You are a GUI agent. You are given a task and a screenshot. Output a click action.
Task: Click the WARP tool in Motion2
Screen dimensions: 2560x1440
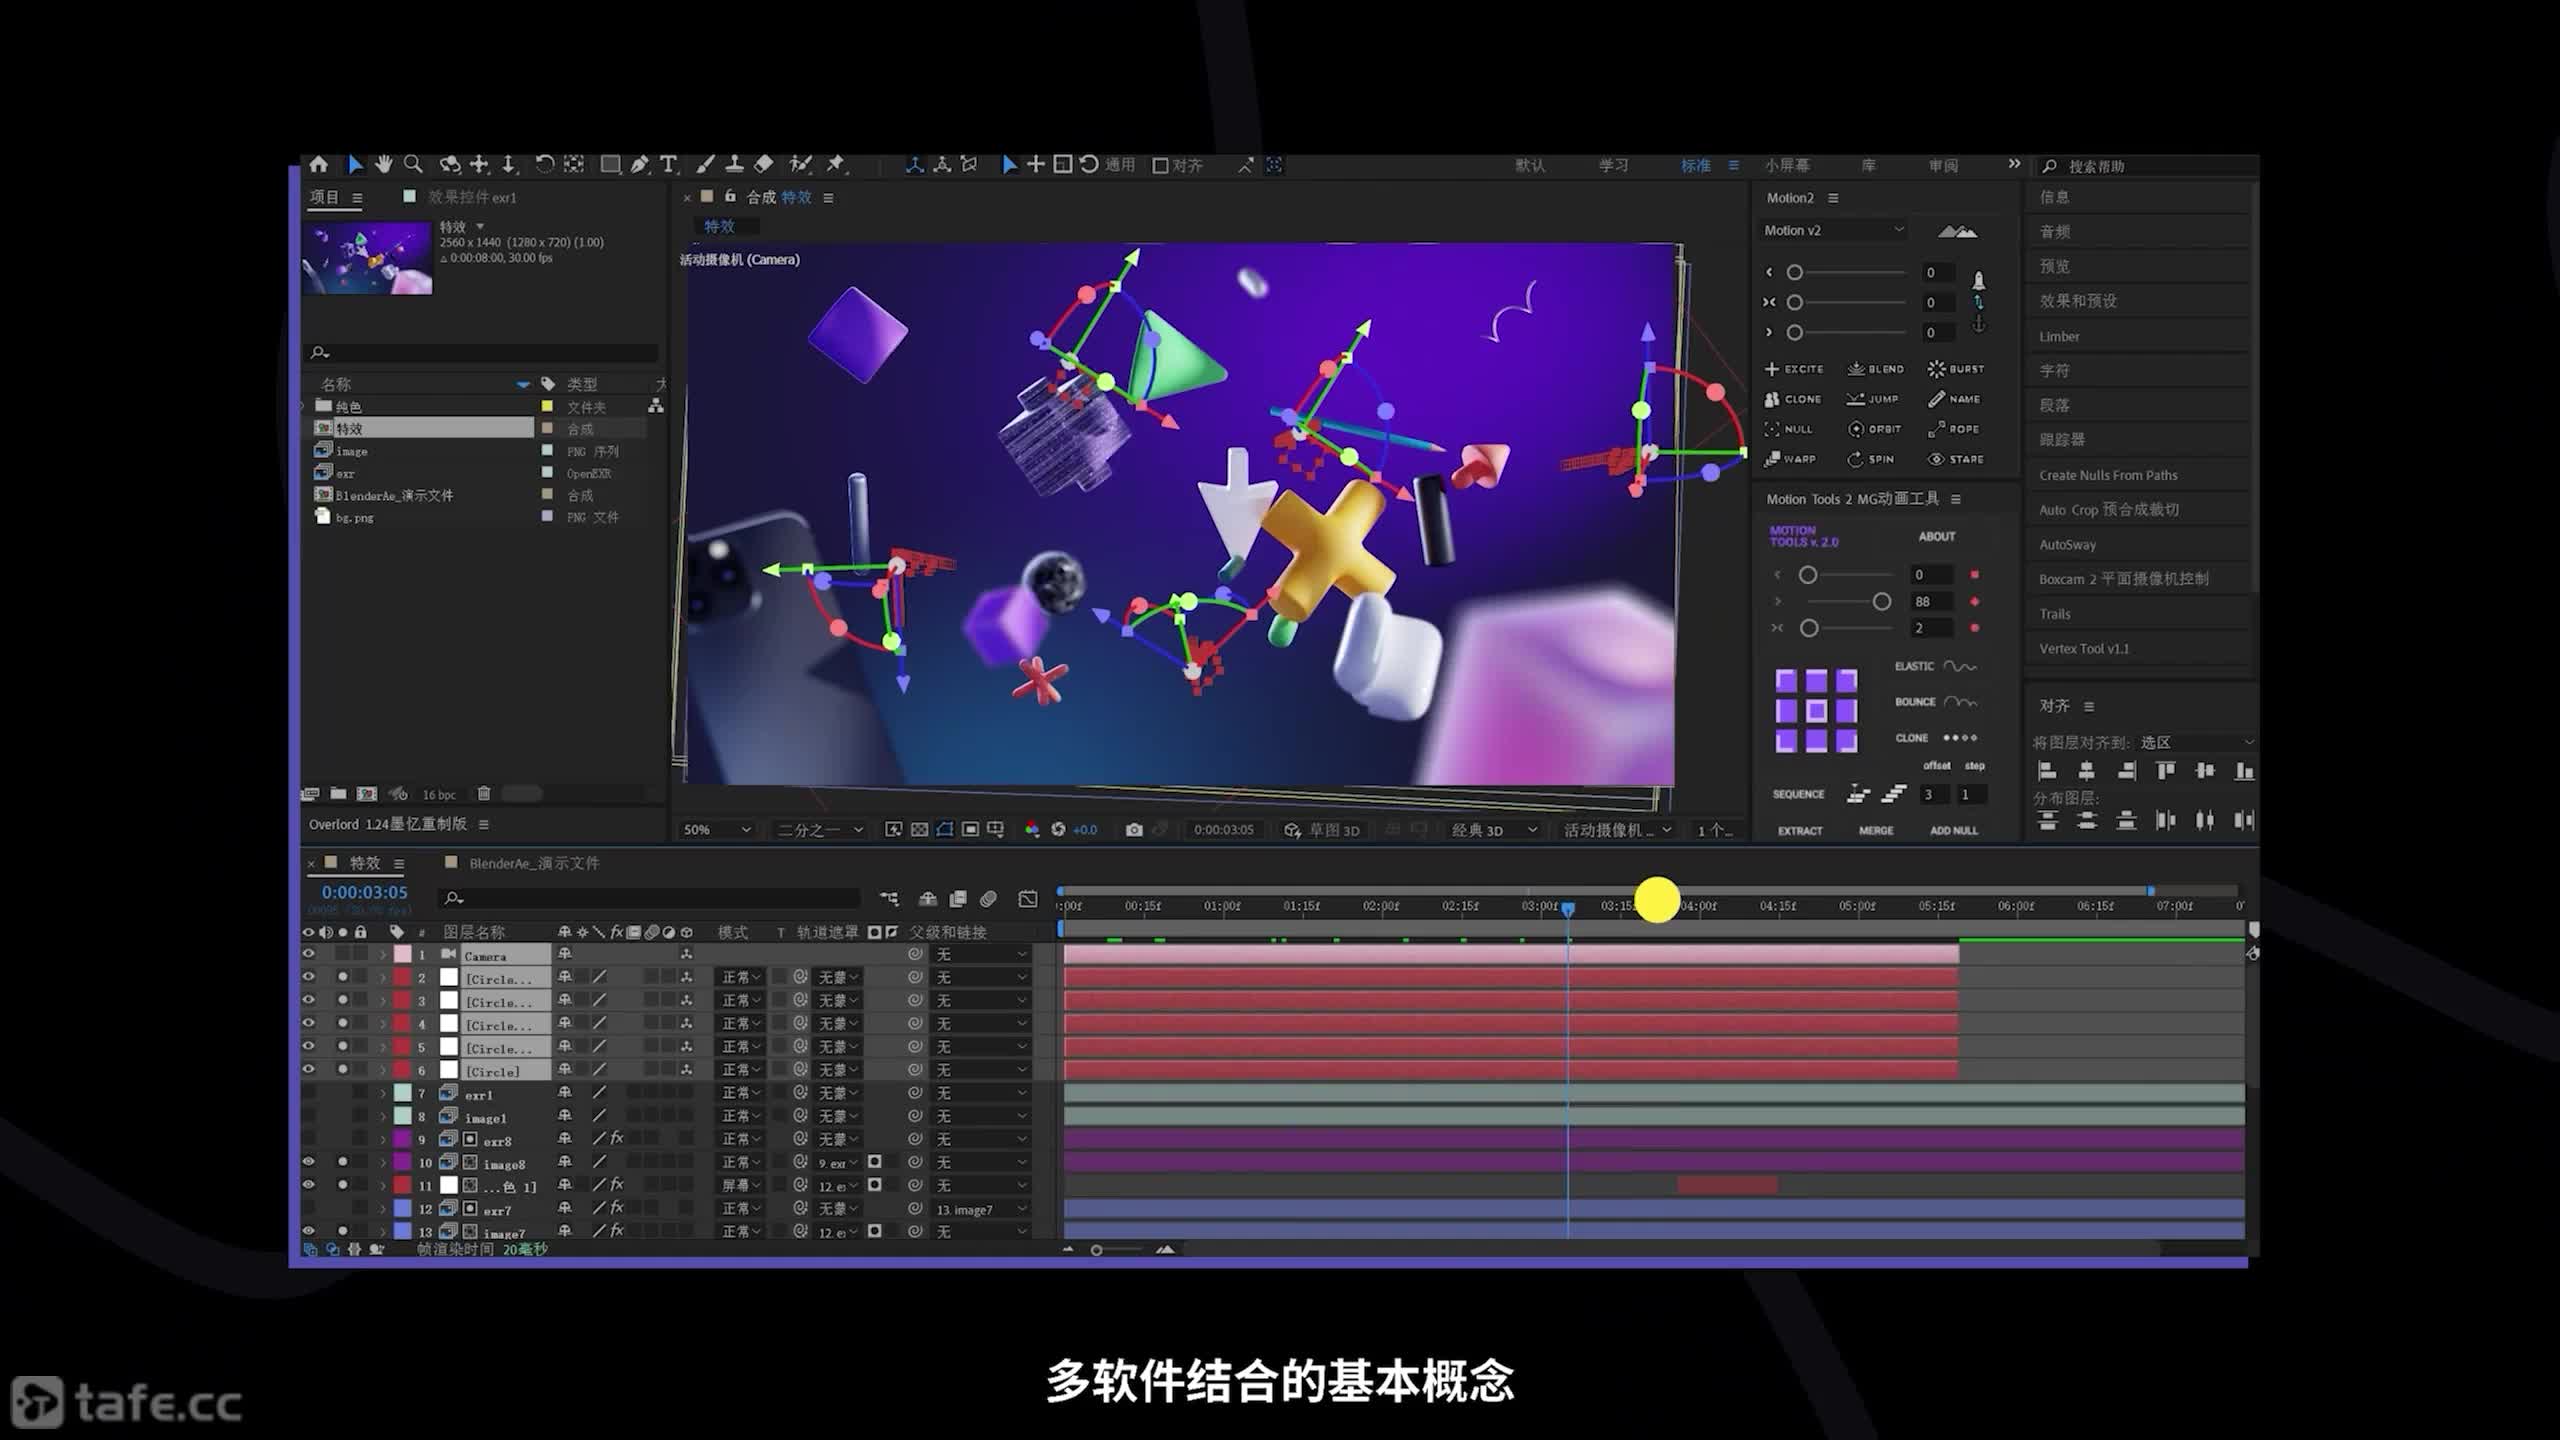[x=1790, y=459]
